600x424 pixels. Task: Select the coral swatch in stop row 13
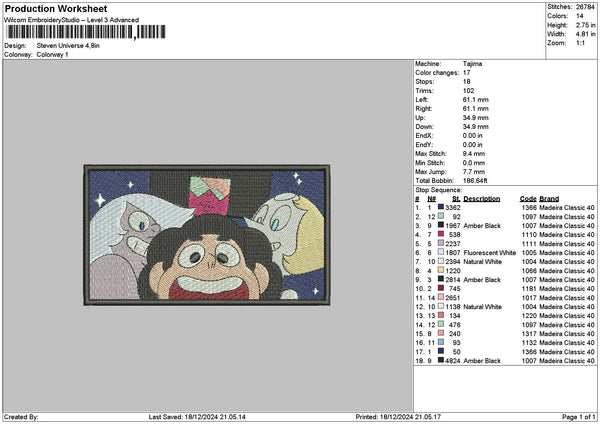pos(441,315)
